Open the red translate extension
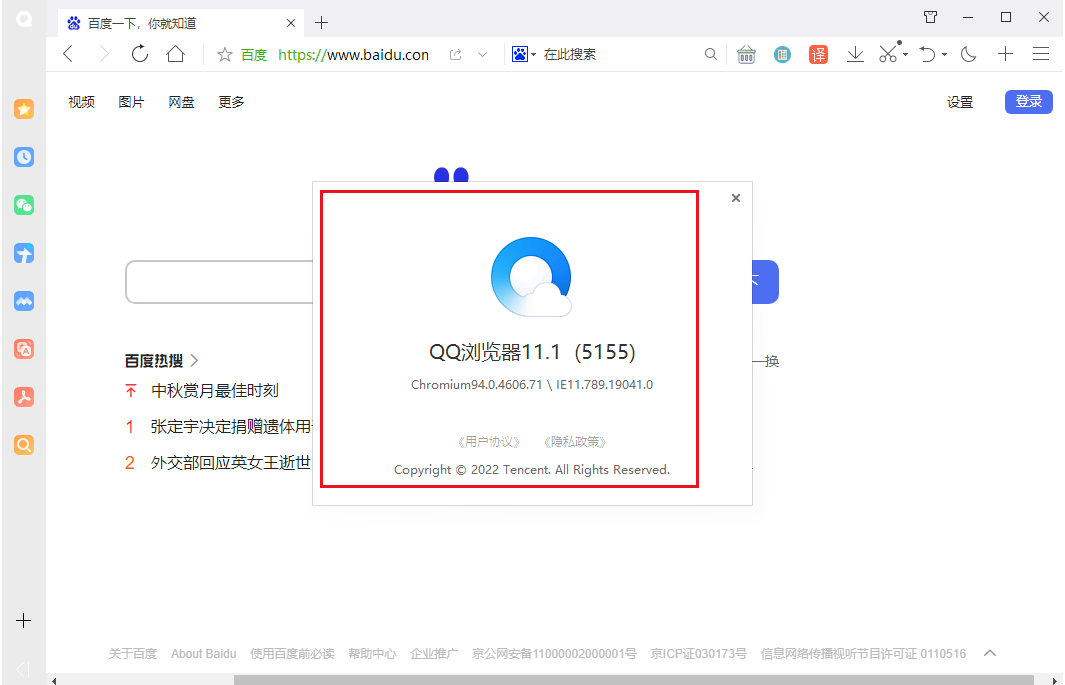 pyautogui.click(x=818, y=54)
